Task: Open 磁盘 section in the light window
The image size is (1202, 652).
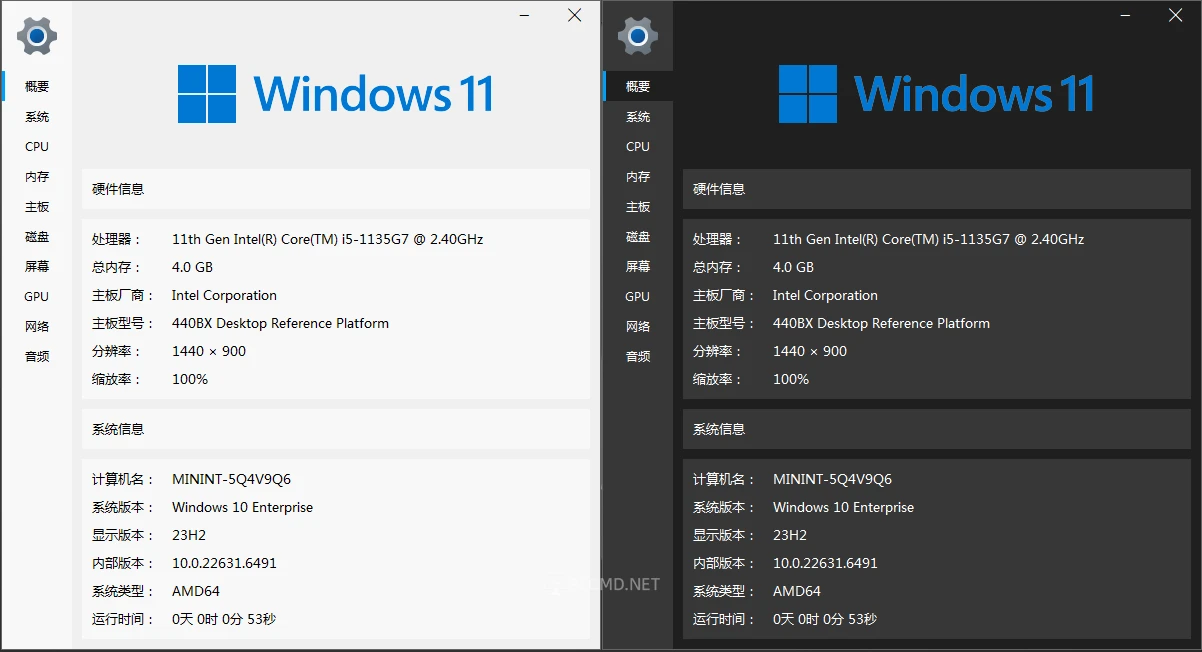Action: click(37, 237)
